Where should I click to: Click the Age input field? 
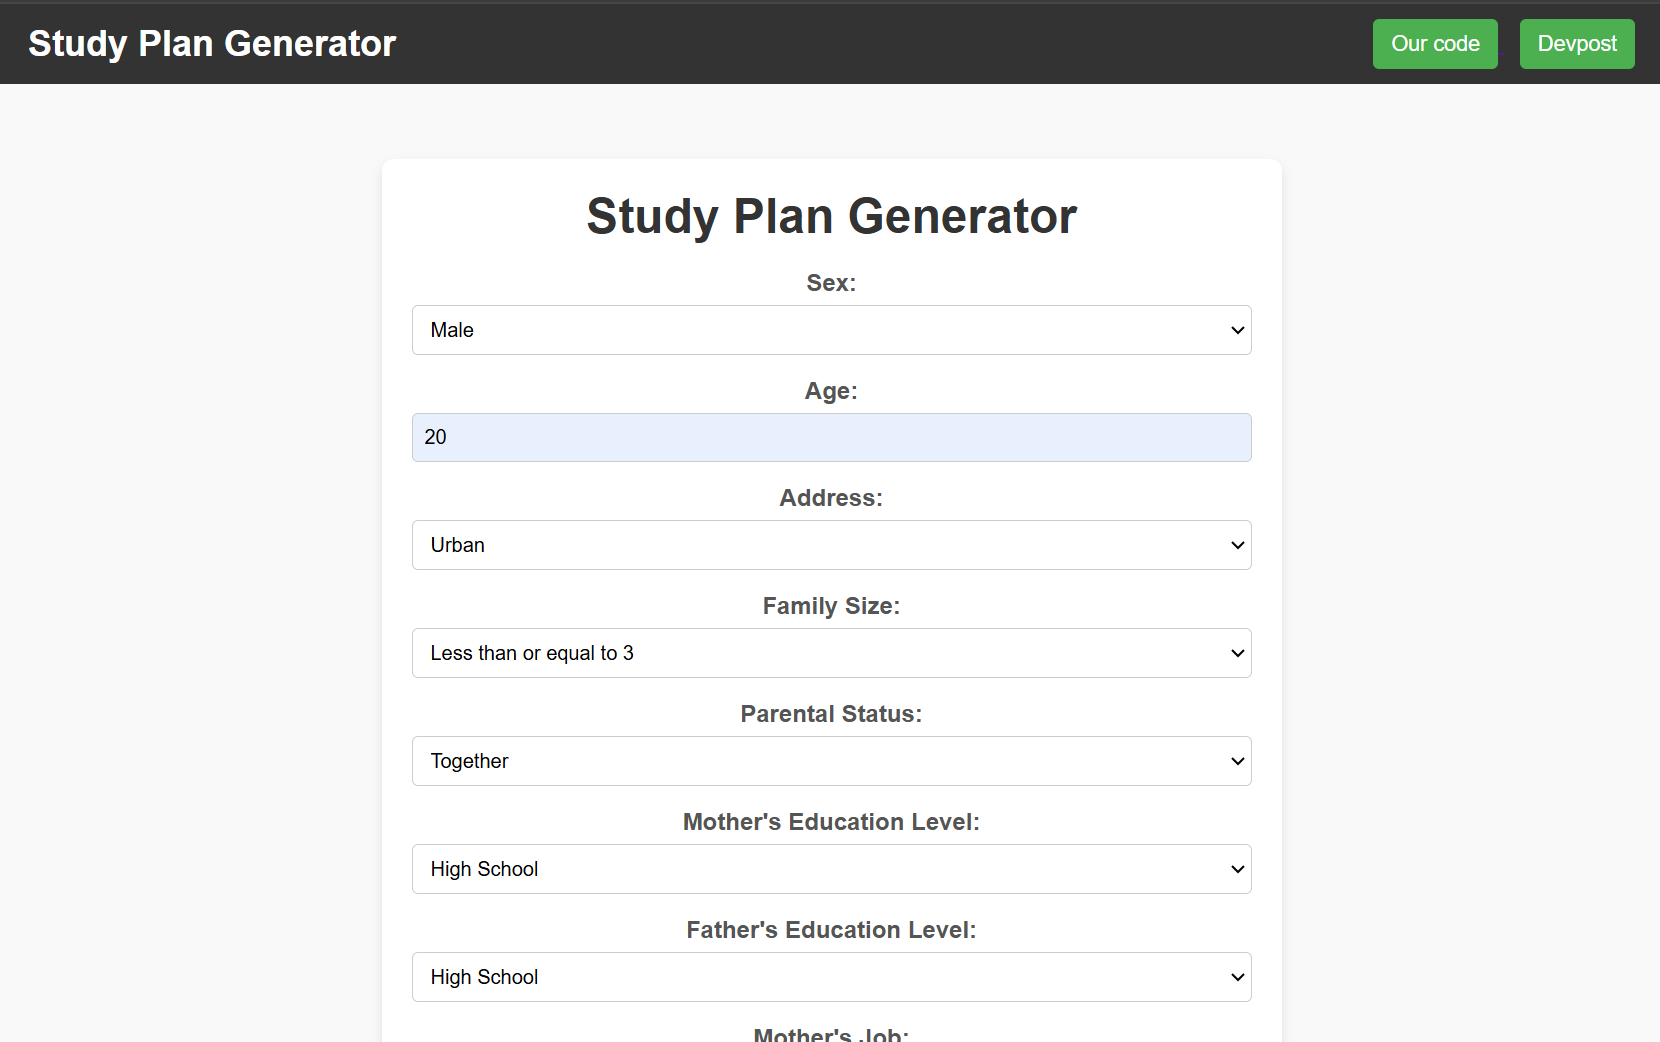point(832,437)
